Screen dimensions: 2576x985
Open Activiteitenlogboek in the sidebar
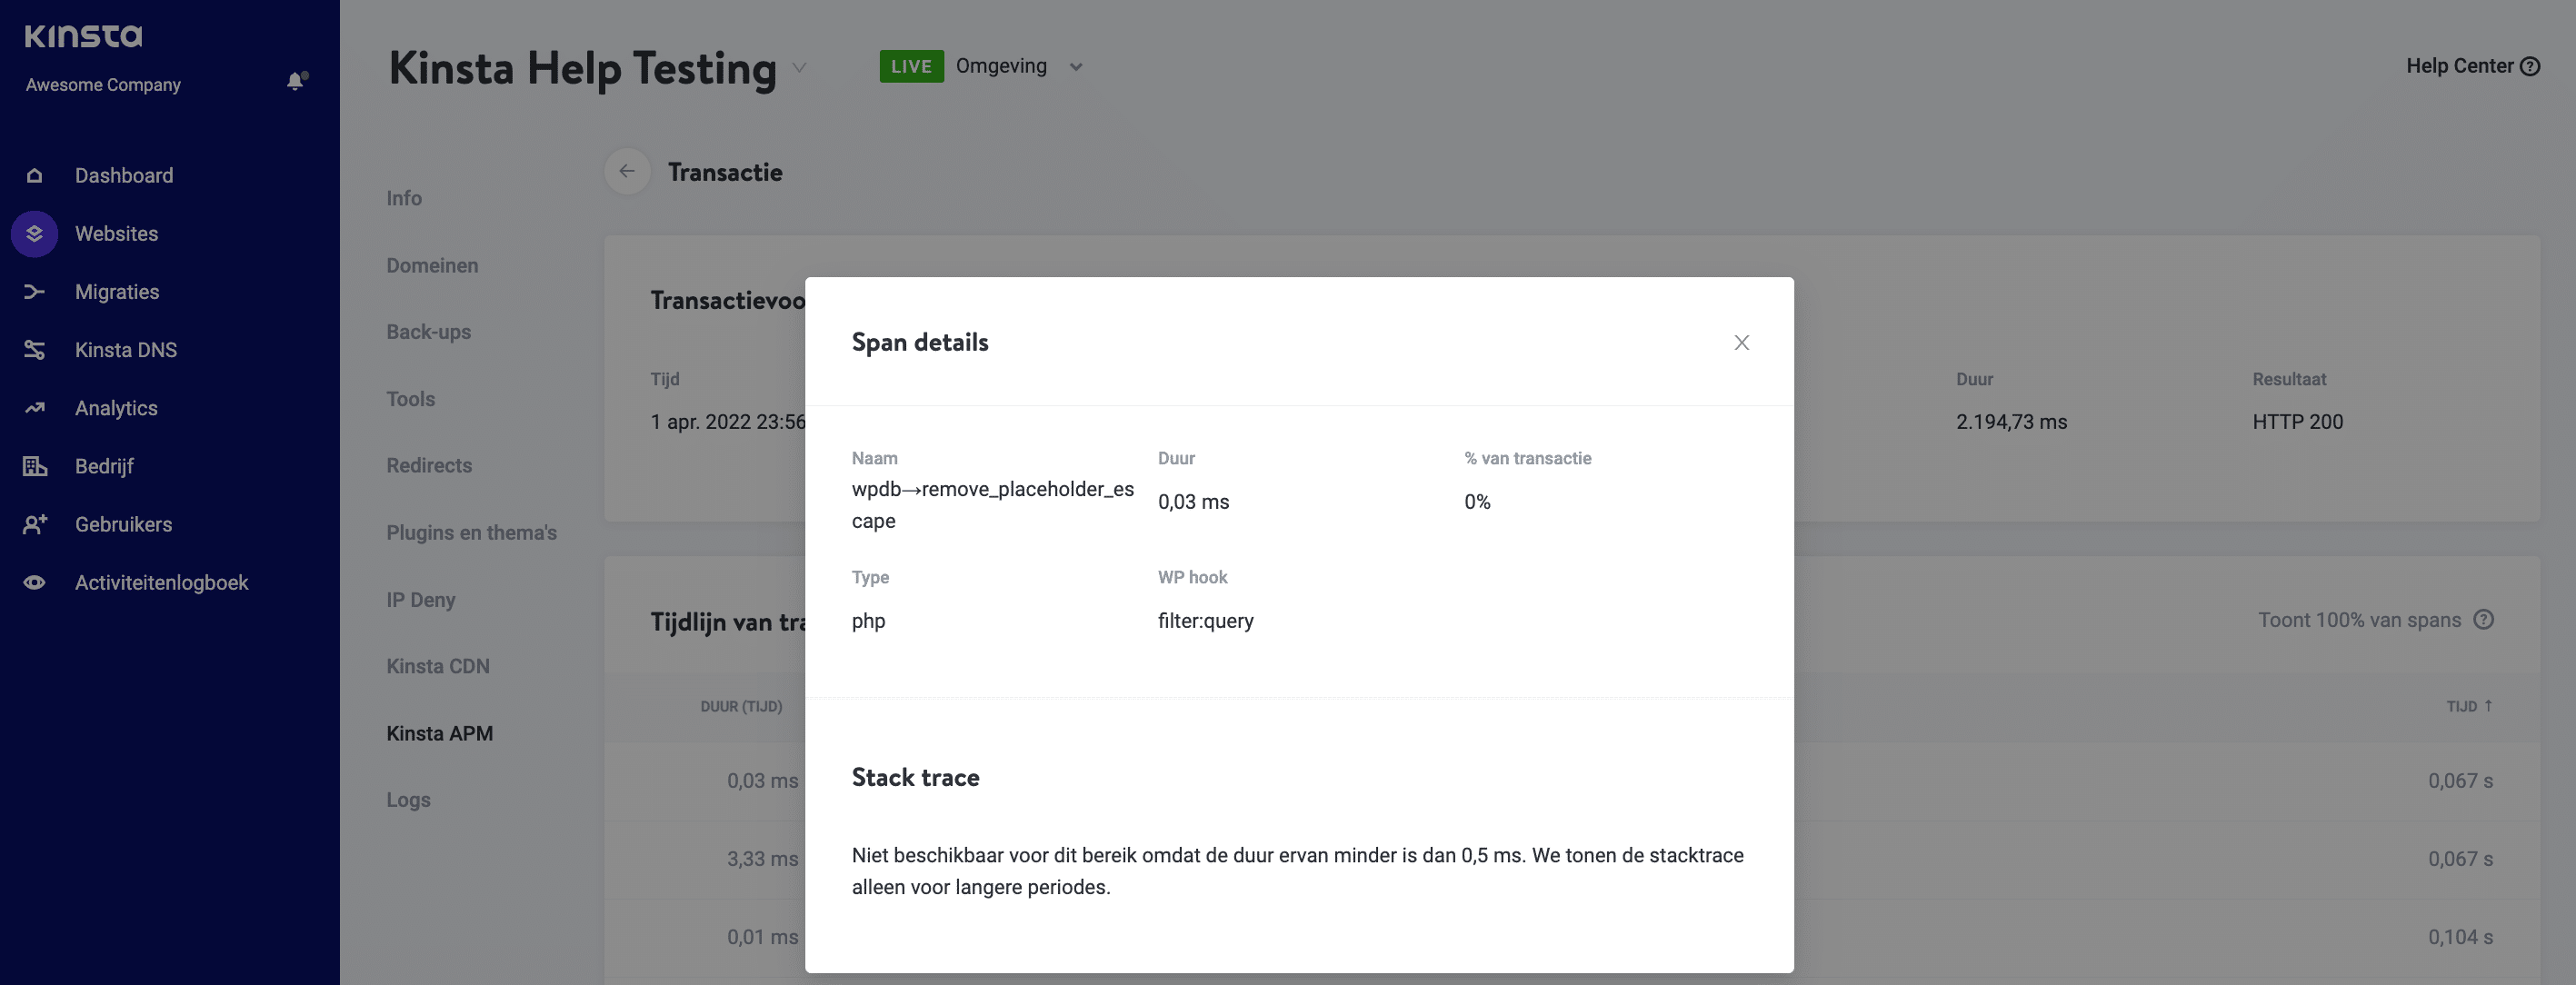click(x=161, y=582)
